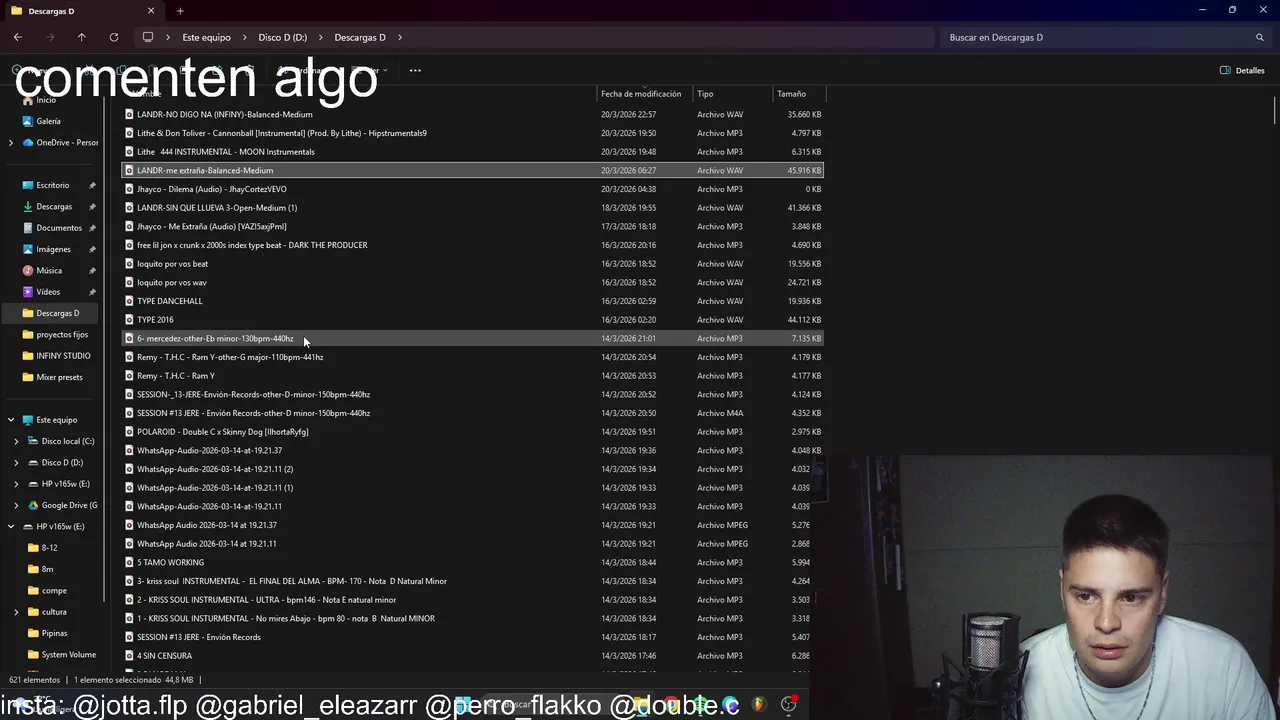Select WhatsApp-Audio-2026-03-14-at-19.21.11 (2) file
Image resolution: width=1280 pixels, height=720 pixels.
pyautogui.click(x=215, y=469)
